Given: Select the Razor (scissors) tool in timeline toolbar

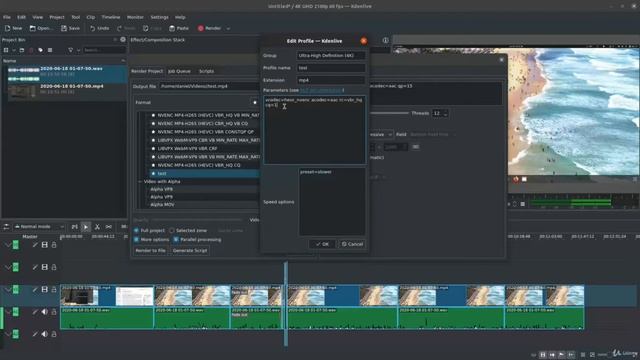Looking at the screenshot, I should point(97,227).
